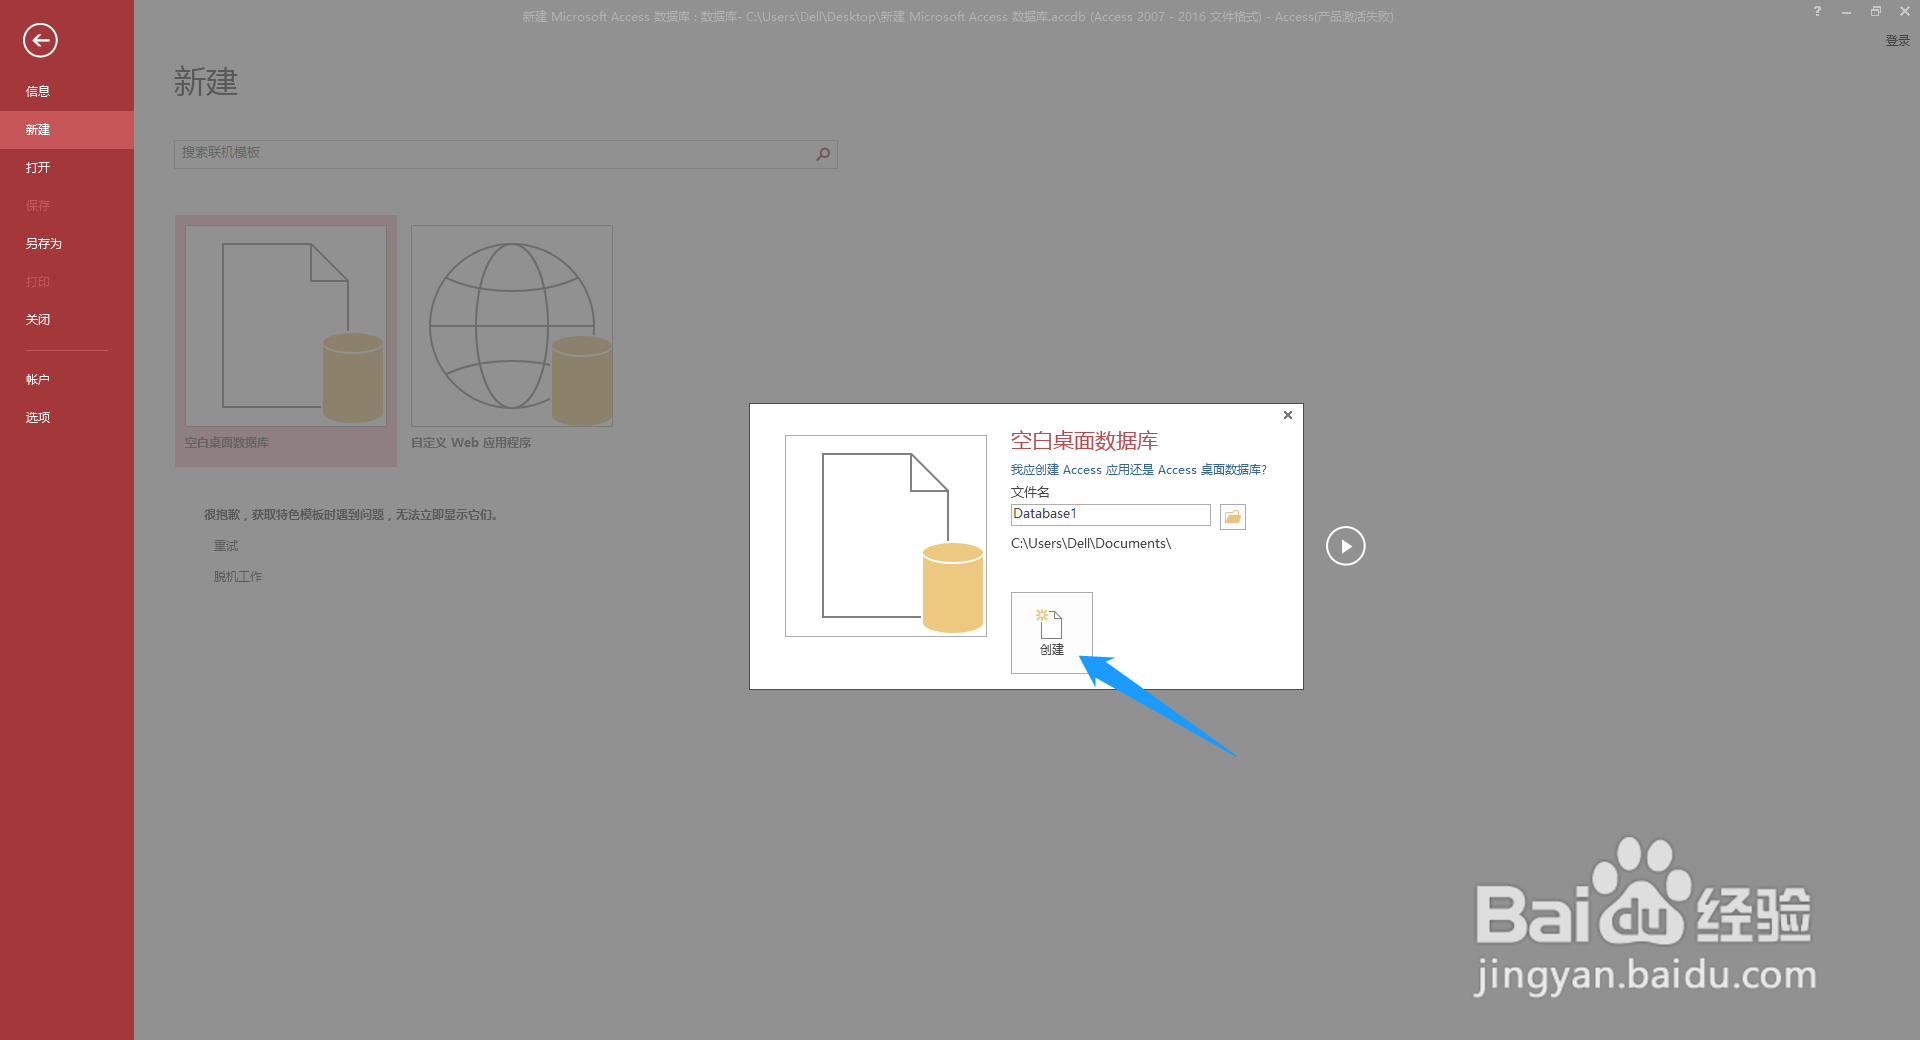Go back using the circled arrow
1920x1040 pixels.
(40, 40)
